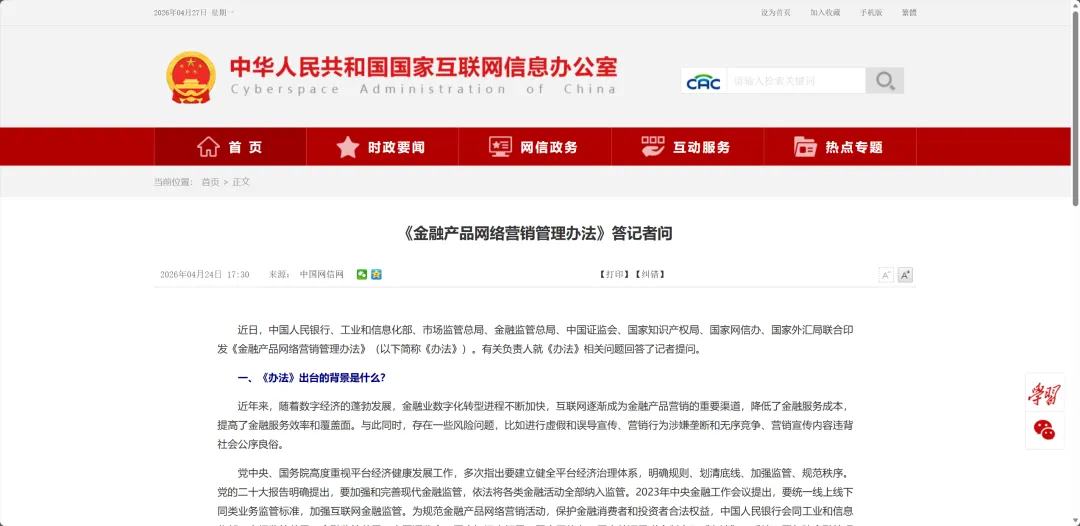Image resolution: width=1080 pixels, height=526 pixels.
Task: Switch to 繁體 traditional Chinese
Action: click(x=909, y=12)
